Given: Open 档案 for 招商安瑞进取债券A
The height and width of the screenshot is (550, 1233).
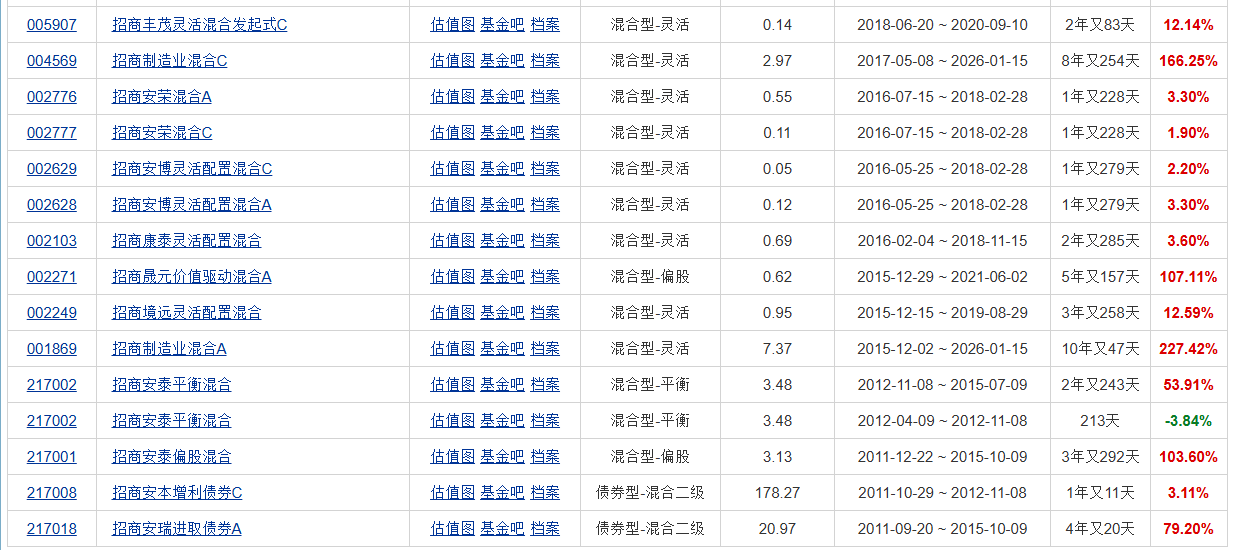Looking at the screenshot, I should (x=545, y=529).
